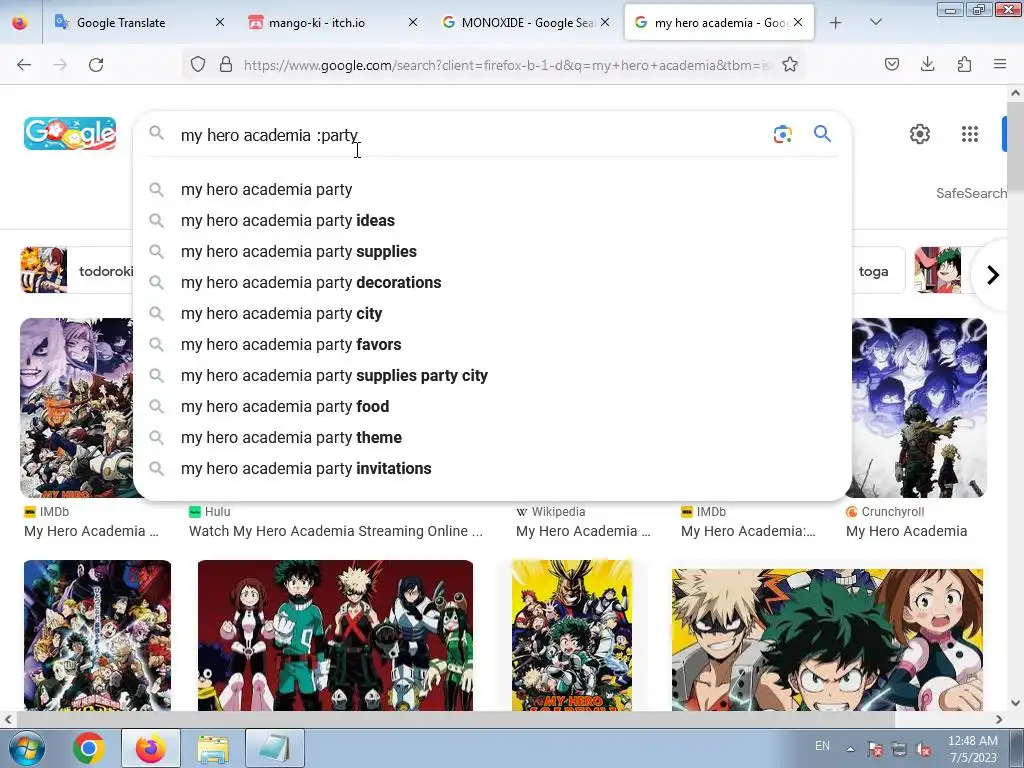
Task: Open the Firefox downloads panel
Action: coord(927,64)
